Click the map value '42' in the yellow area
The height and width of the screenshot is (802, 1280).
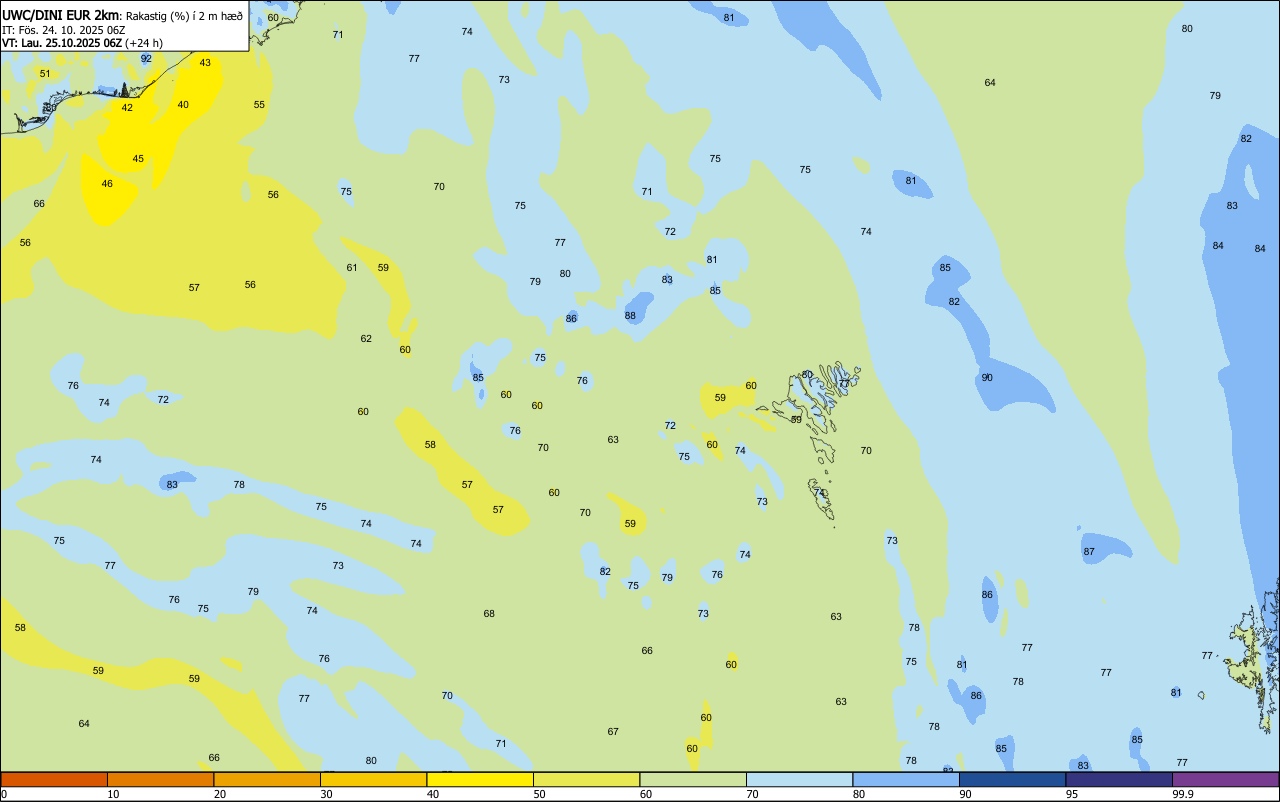coord(127,108)
